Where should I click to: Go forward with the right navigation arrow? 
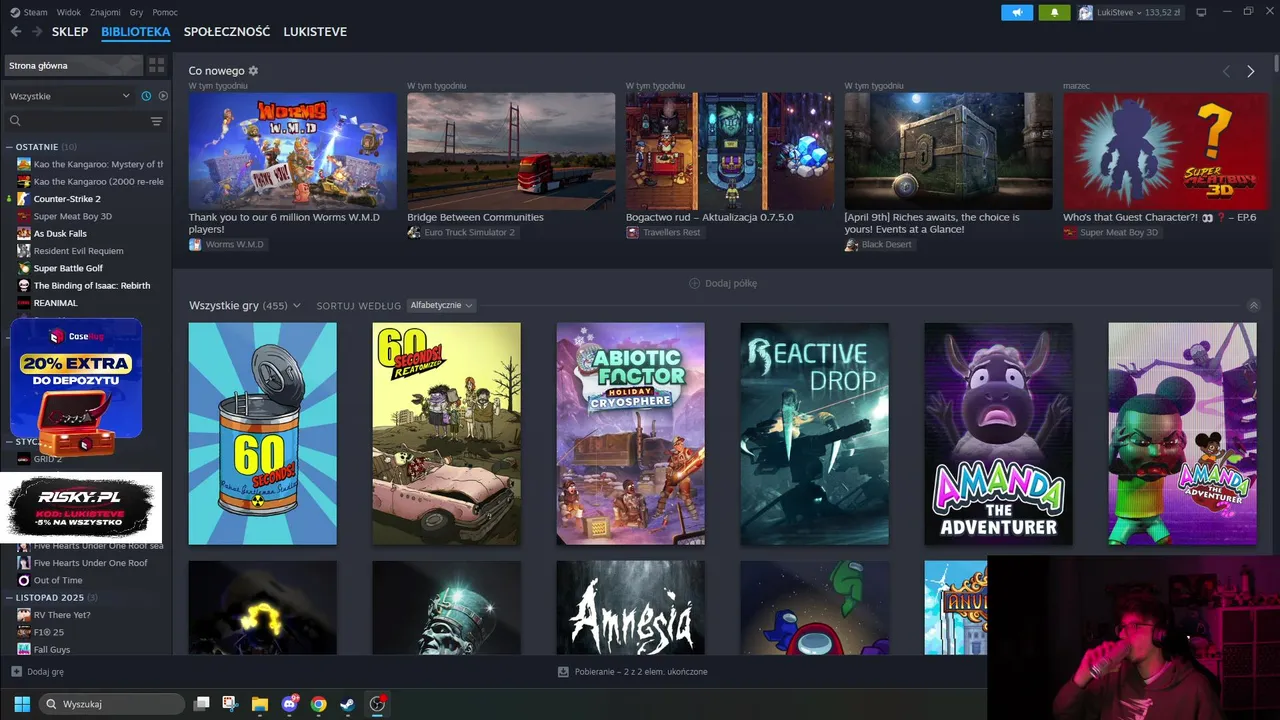[x=37, y=32]
